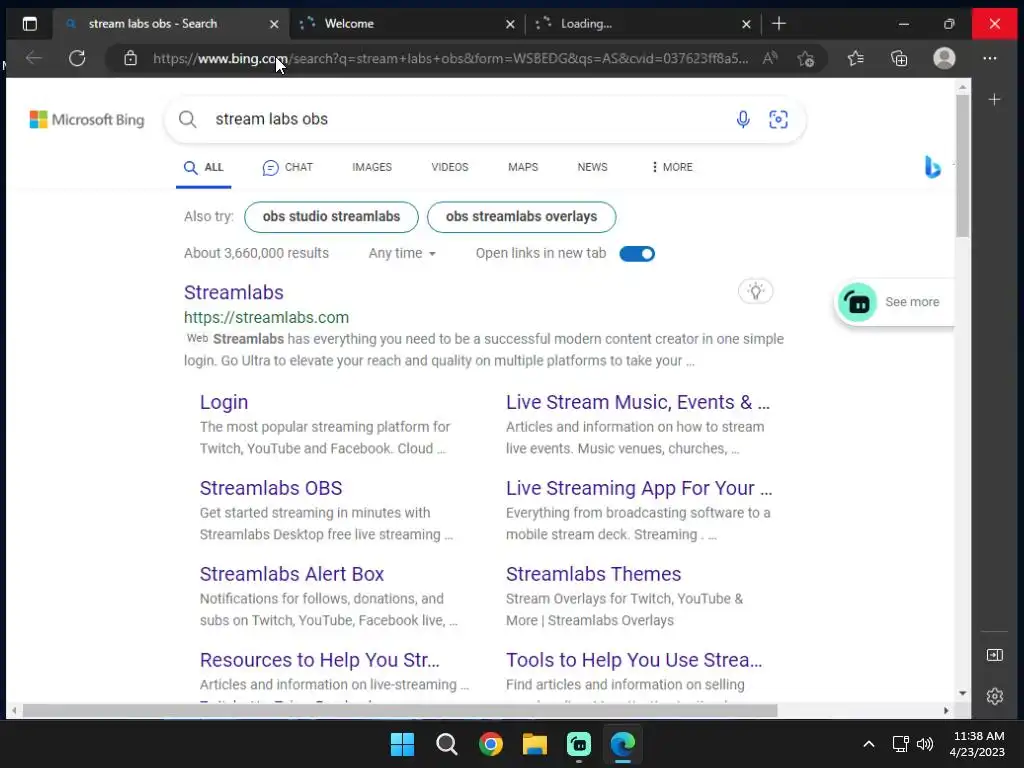Open the Read aloud icon in address bar
This screenshot has height=768, width=1024.
(x=770, y=58)
